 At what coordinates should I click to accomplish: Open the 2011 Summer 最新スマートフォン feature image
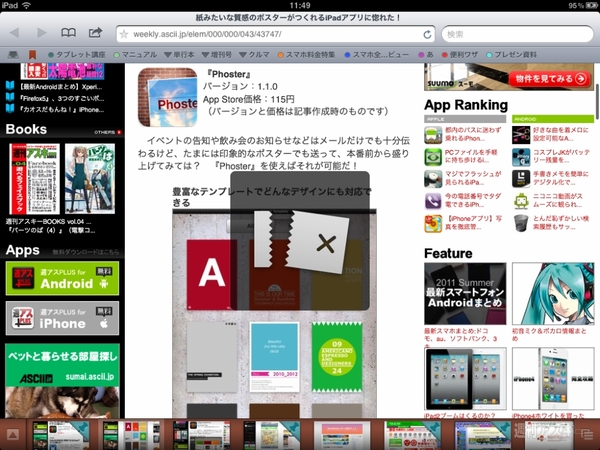(465, 293)
